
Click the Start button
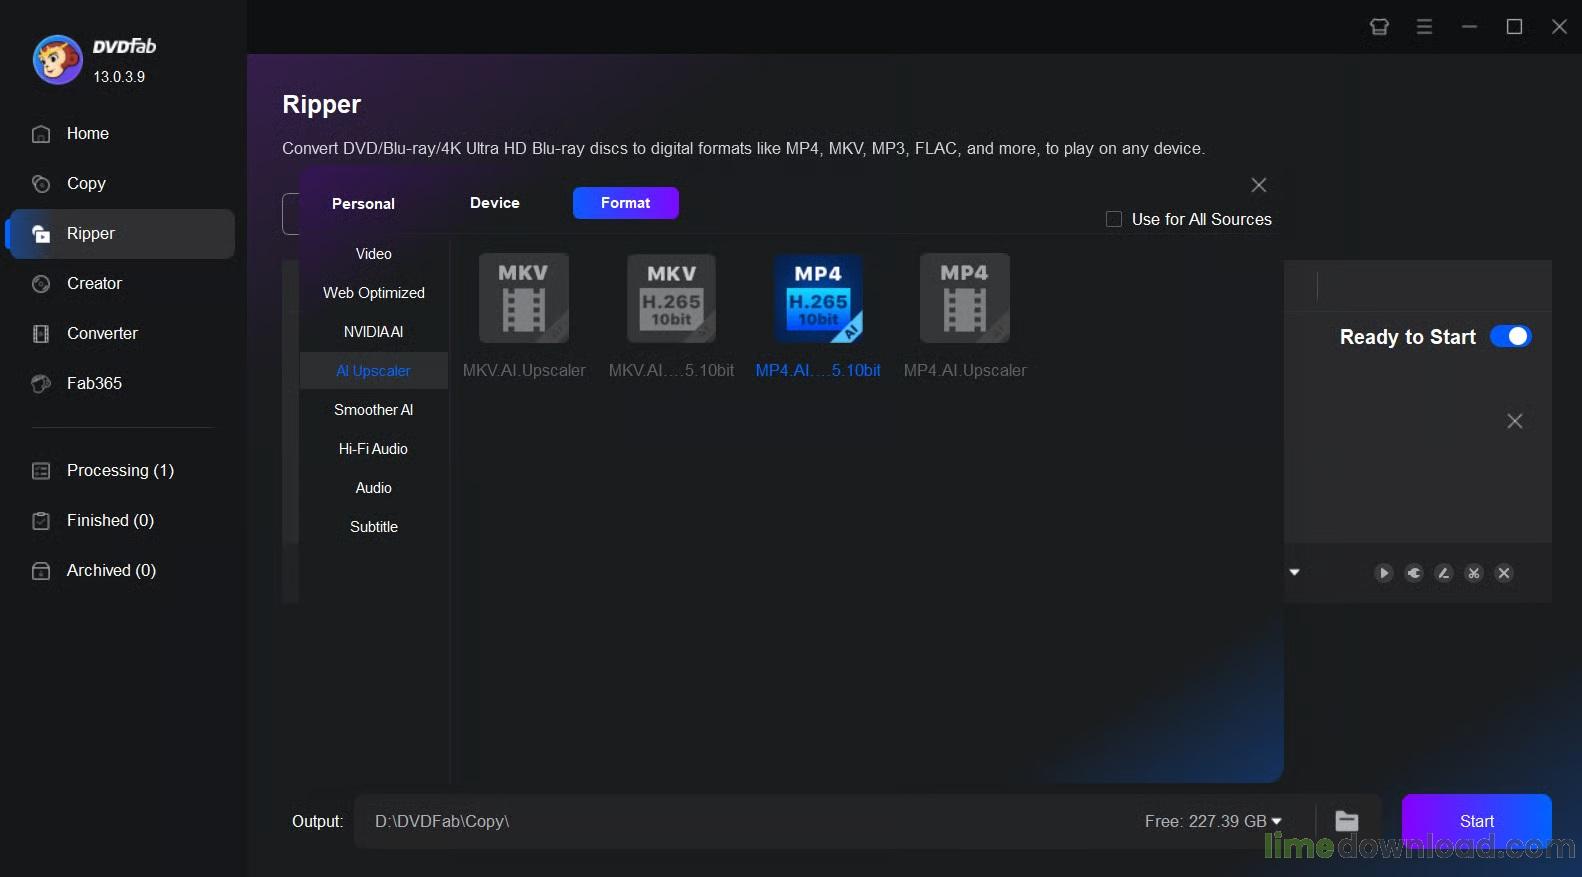(x=1477, y=822)
